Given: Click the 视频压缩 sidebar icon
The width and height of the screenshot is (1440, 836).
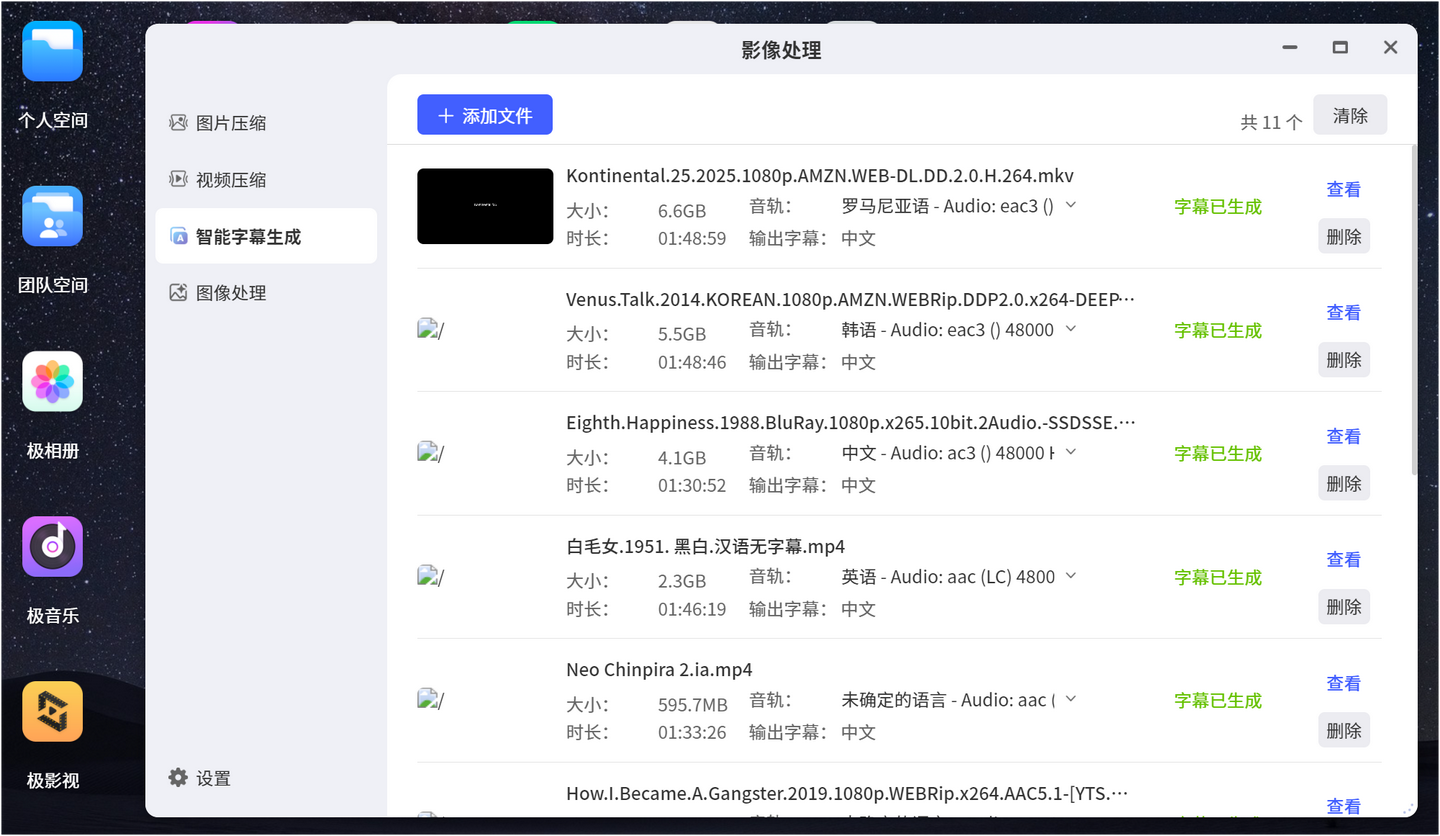Looking at the screenshot, I should [x=178, y=180].
